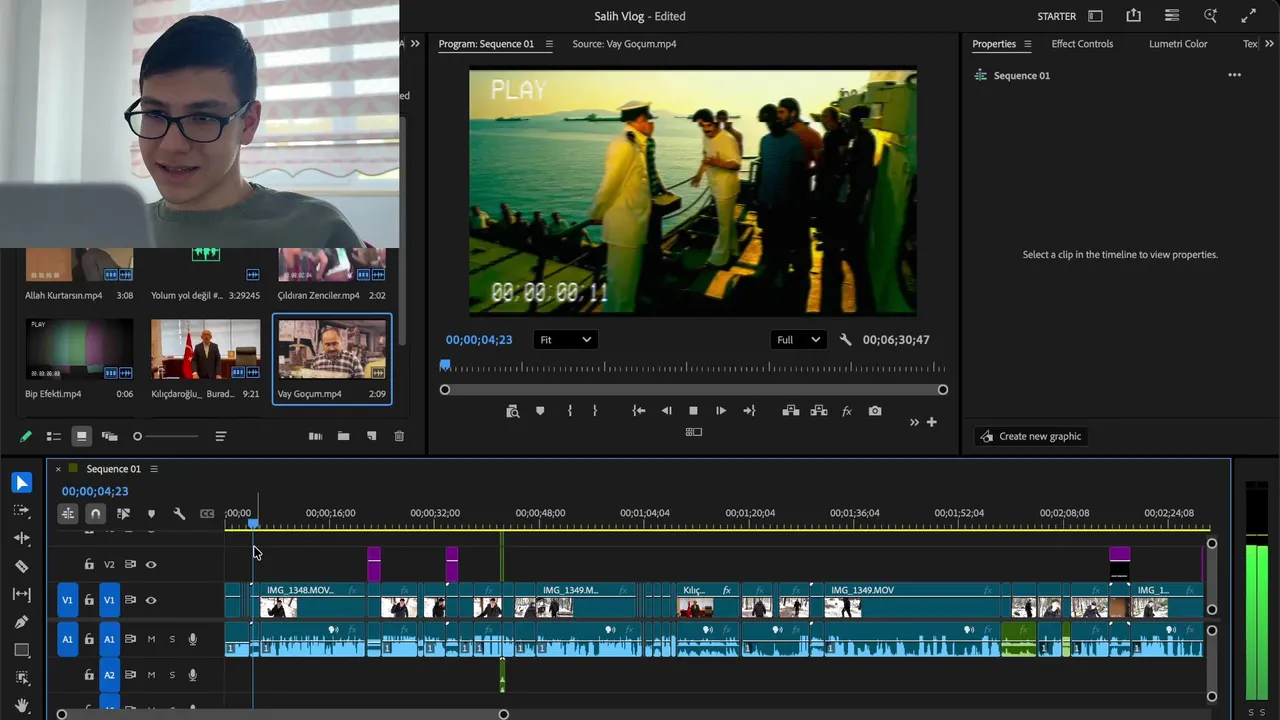The width and height of the screenshot is (1280, 720).
Task: Solo the A1 audio track
Action: [172, 639]
